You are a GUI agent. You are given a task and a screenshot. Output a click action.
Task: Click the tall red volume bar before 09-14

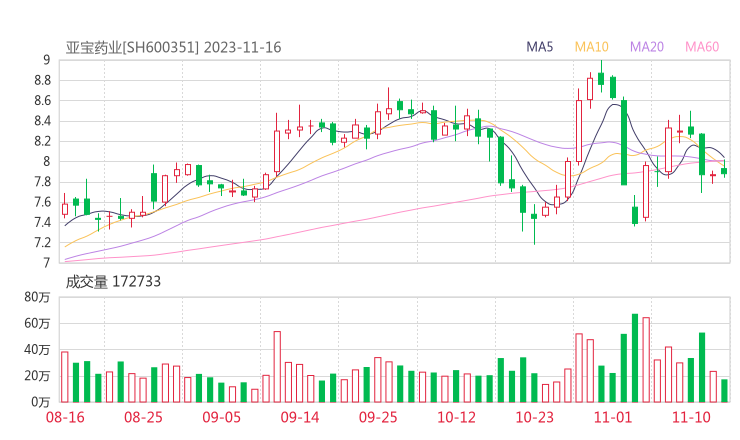[x=277, y=367]
